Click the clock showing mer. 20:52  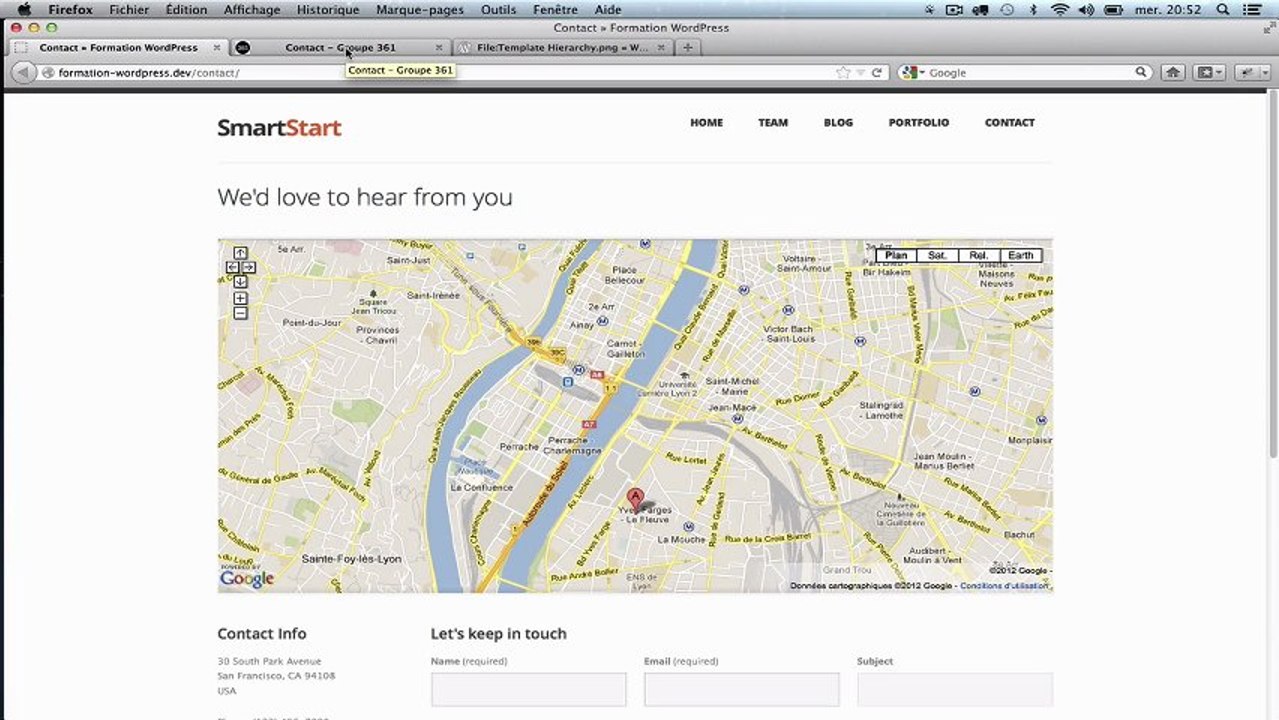[1168, 9]
